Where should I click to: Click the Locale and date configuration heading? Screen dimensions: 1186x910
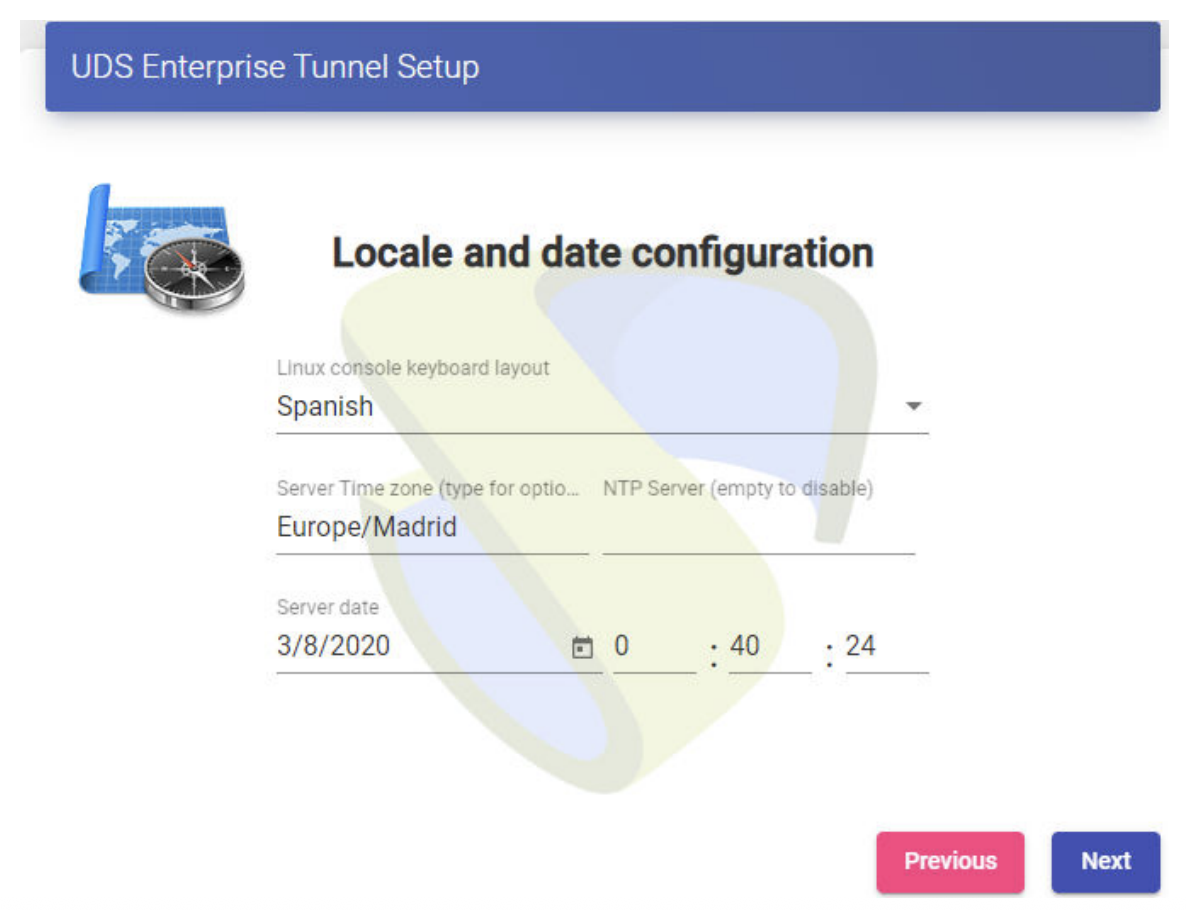click(x=602, y=253)
